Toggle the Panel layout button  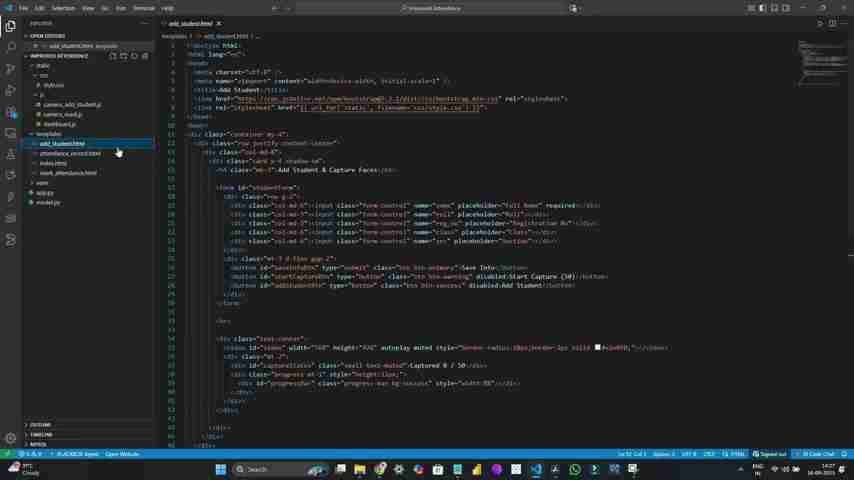(x=773, y=8)
